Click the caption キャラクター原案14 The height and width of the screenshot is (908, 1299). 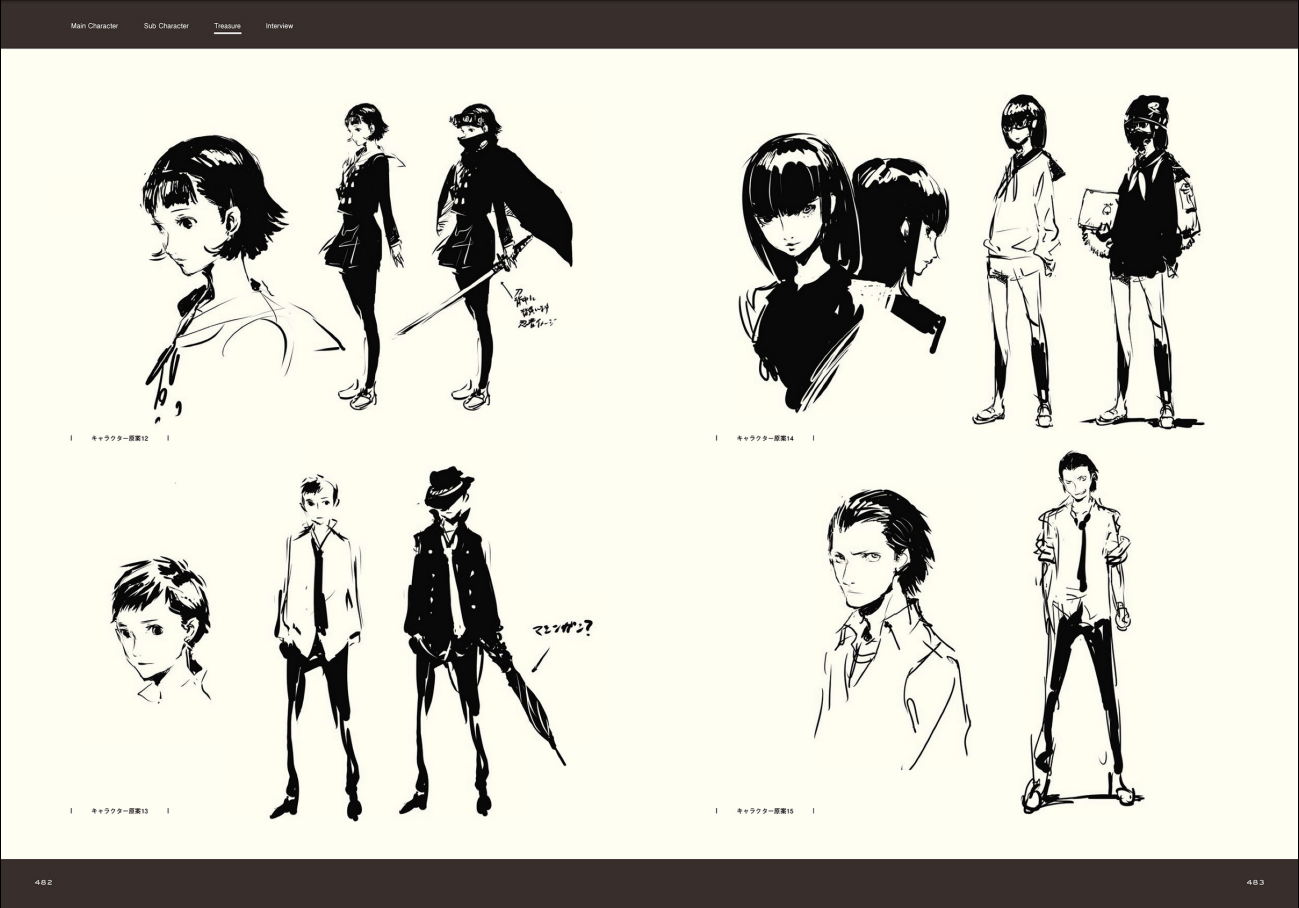(764, 438)
